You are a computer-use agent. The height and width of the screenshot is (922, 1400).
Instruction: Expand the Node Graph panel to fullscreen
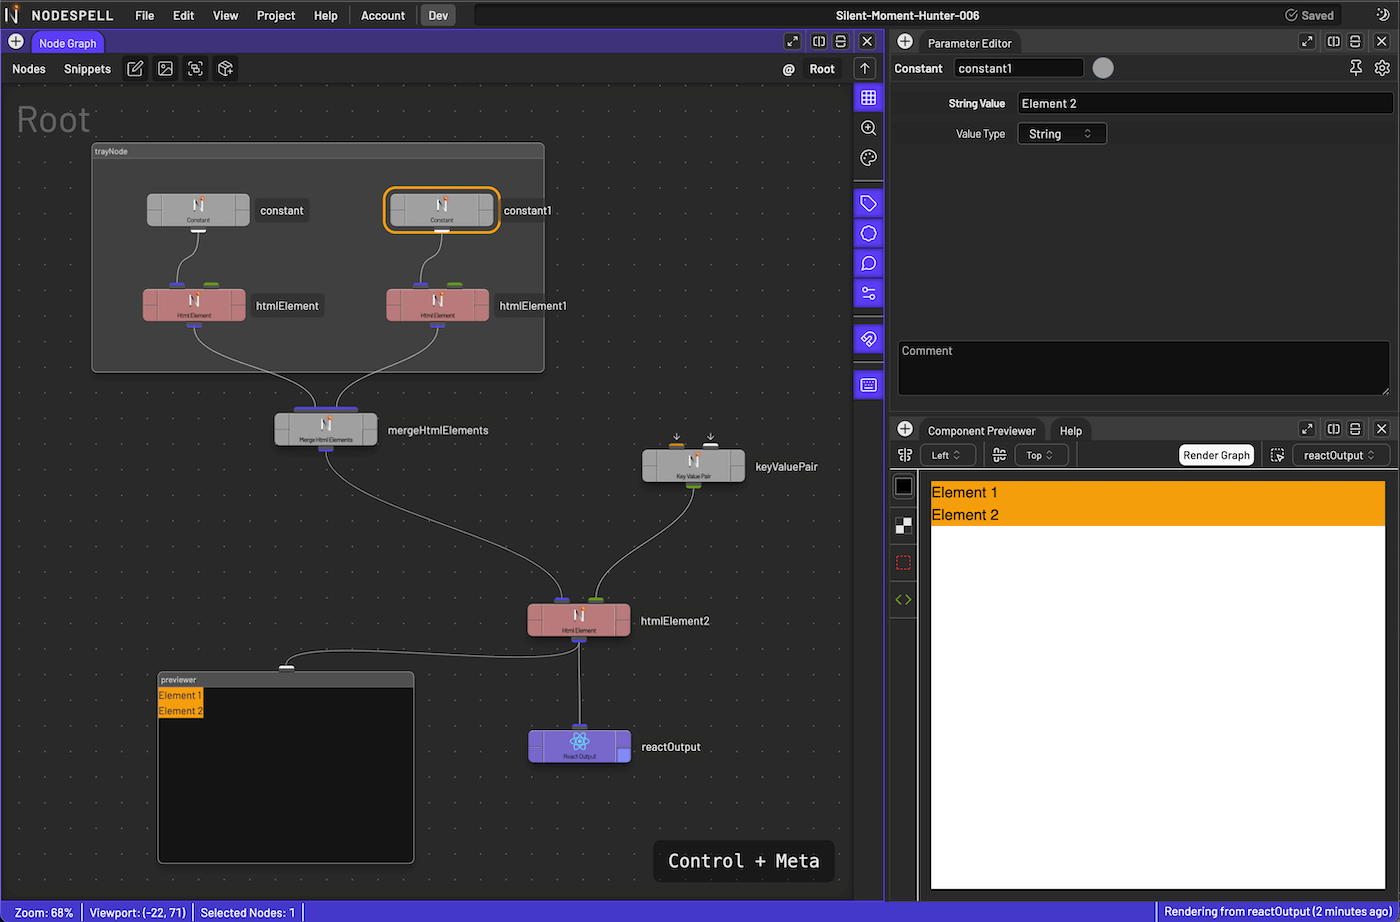792,42
